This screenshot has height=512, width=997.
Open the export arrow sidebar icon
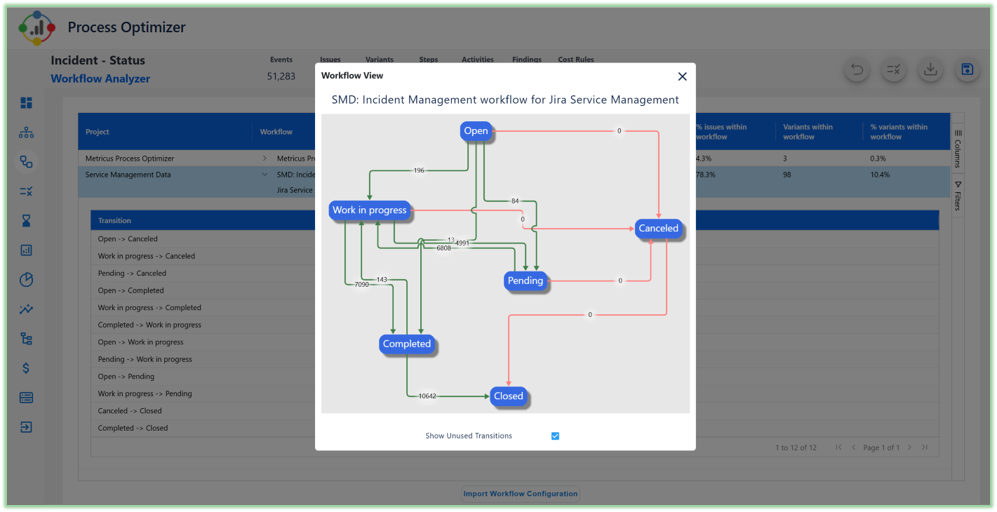pyautogui.click(x=26, y=427)
